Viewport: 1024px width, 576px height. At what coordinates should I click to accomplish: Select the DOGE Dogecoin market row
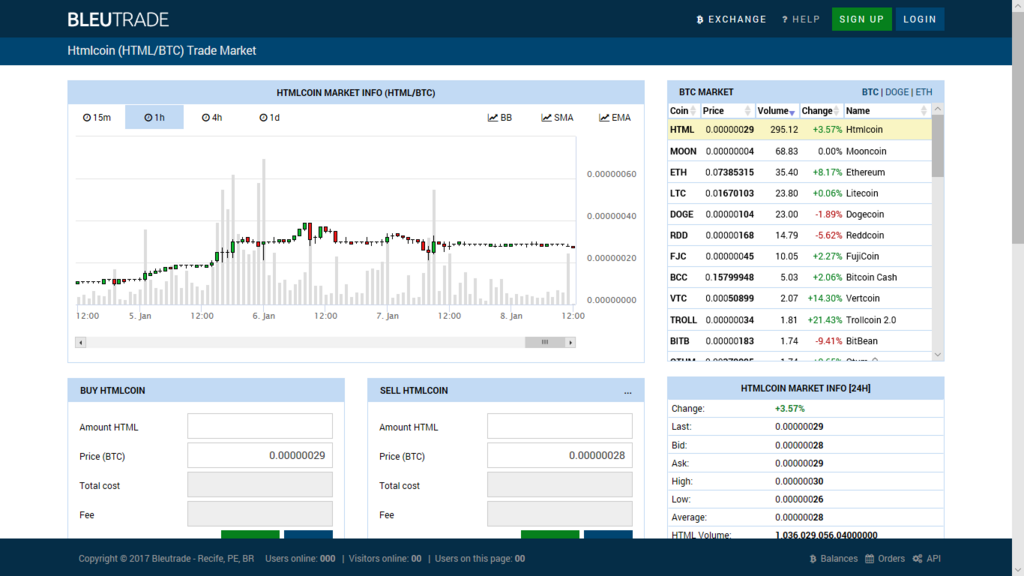tap(800, 214)
